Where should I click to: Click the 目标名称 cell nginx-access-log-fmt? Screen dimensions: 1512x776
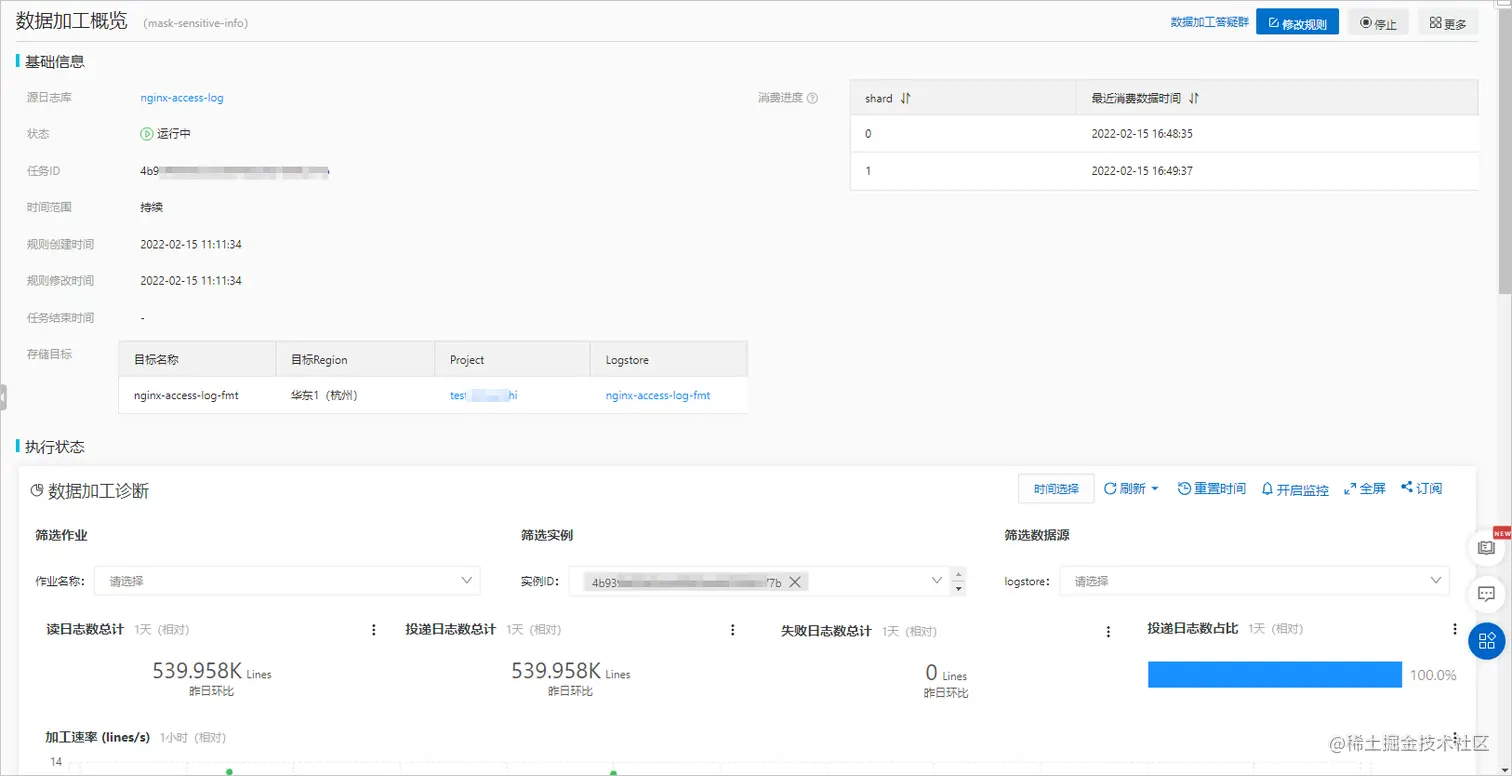point(186,396)
